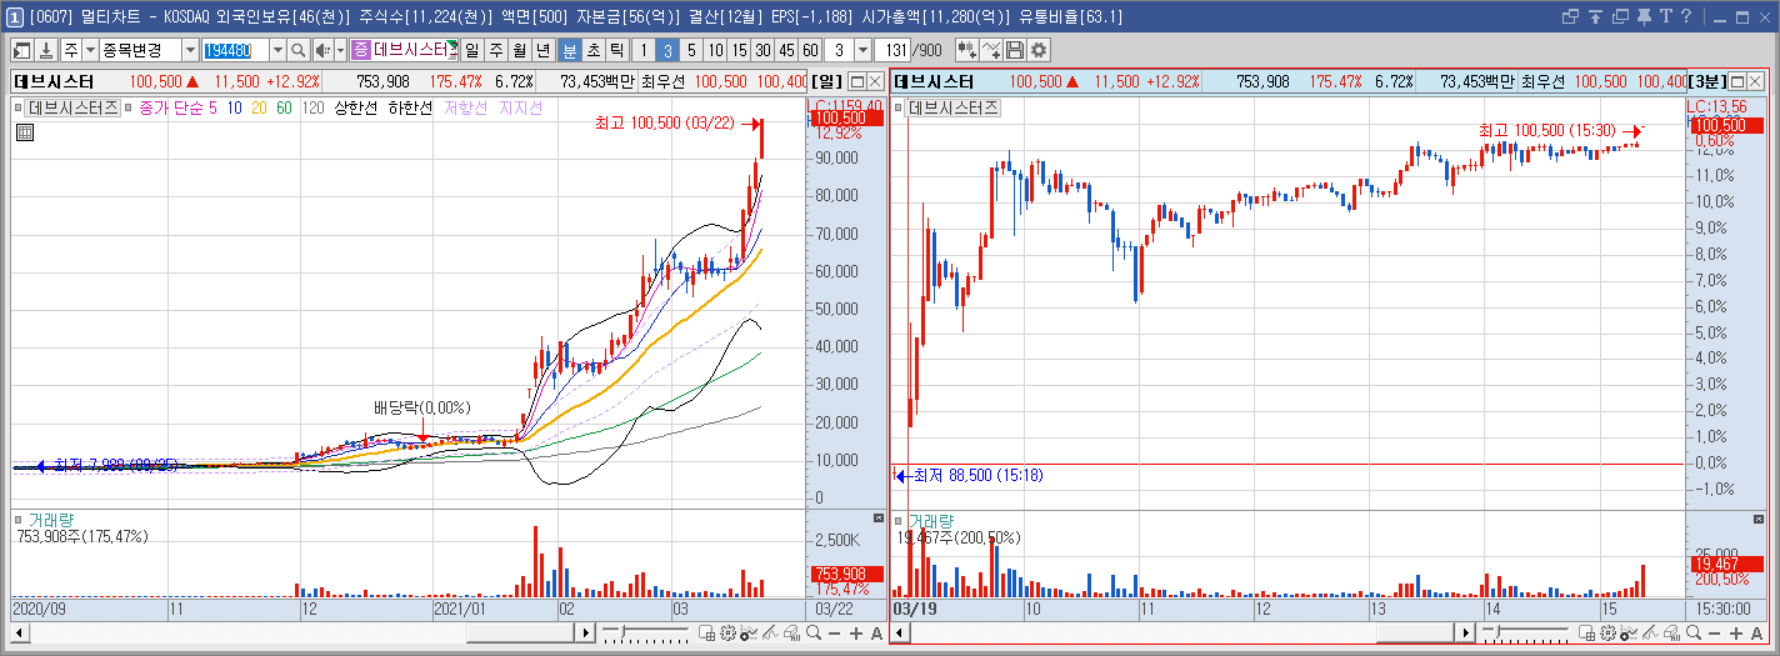The height and width of the screenshot is (656, 1780).
Task: Click the pin window icon in title bar
Action: point(1644,17)
